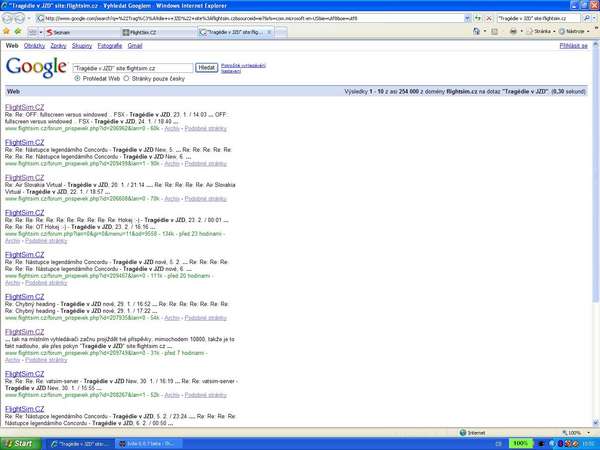Open the Skupiny Google link
600x450 pixels.
[x=82, y=46]
